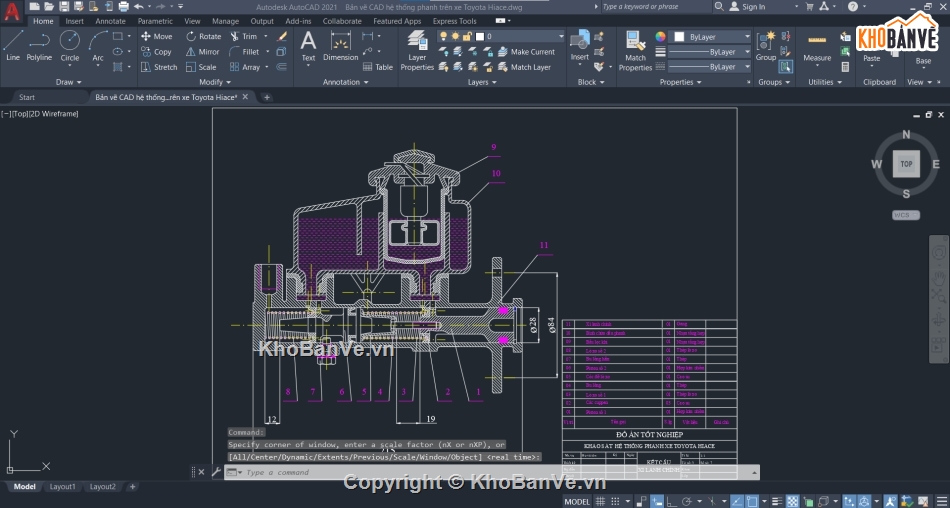Screen dimensions: 950x508
Task: Open the AutoCAD application menu logo
Action: tap(12, 11)
